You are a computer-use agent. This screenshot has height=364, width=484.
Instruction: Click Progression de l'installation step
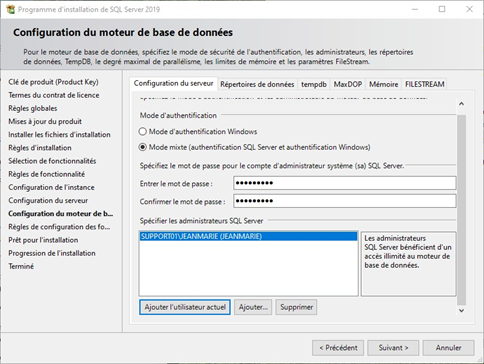tap(52, 253)
